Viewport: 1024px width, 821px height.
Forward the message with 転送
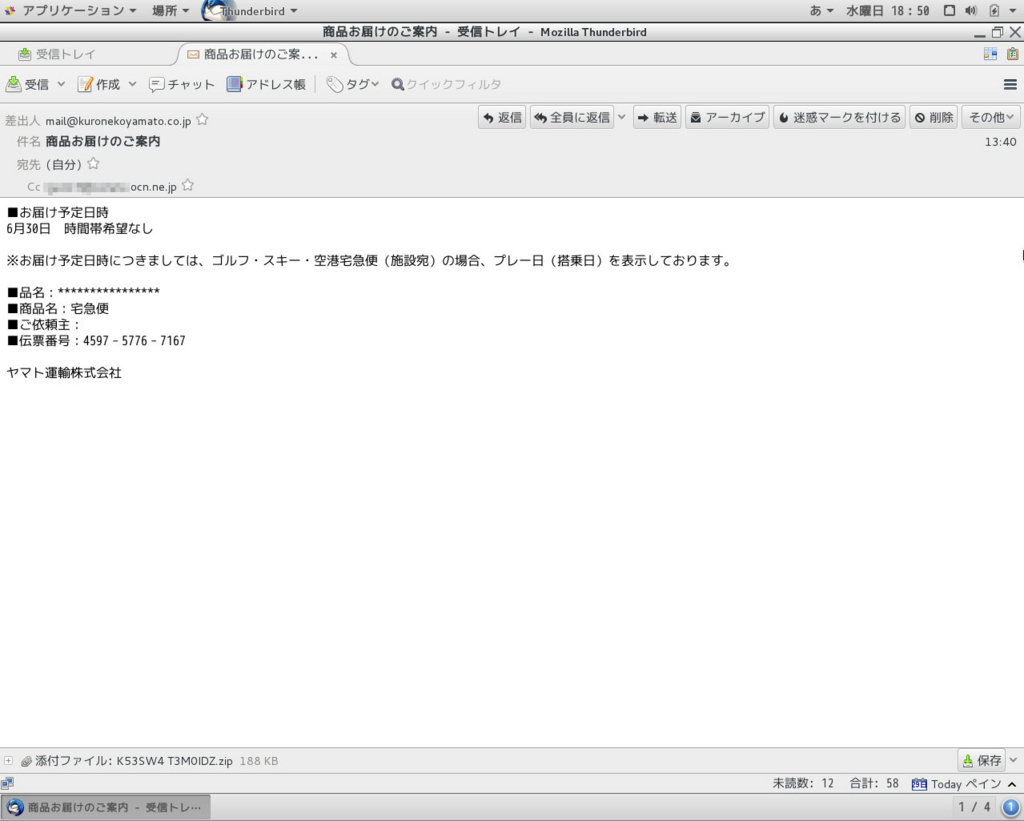click(x=657, y=118)
